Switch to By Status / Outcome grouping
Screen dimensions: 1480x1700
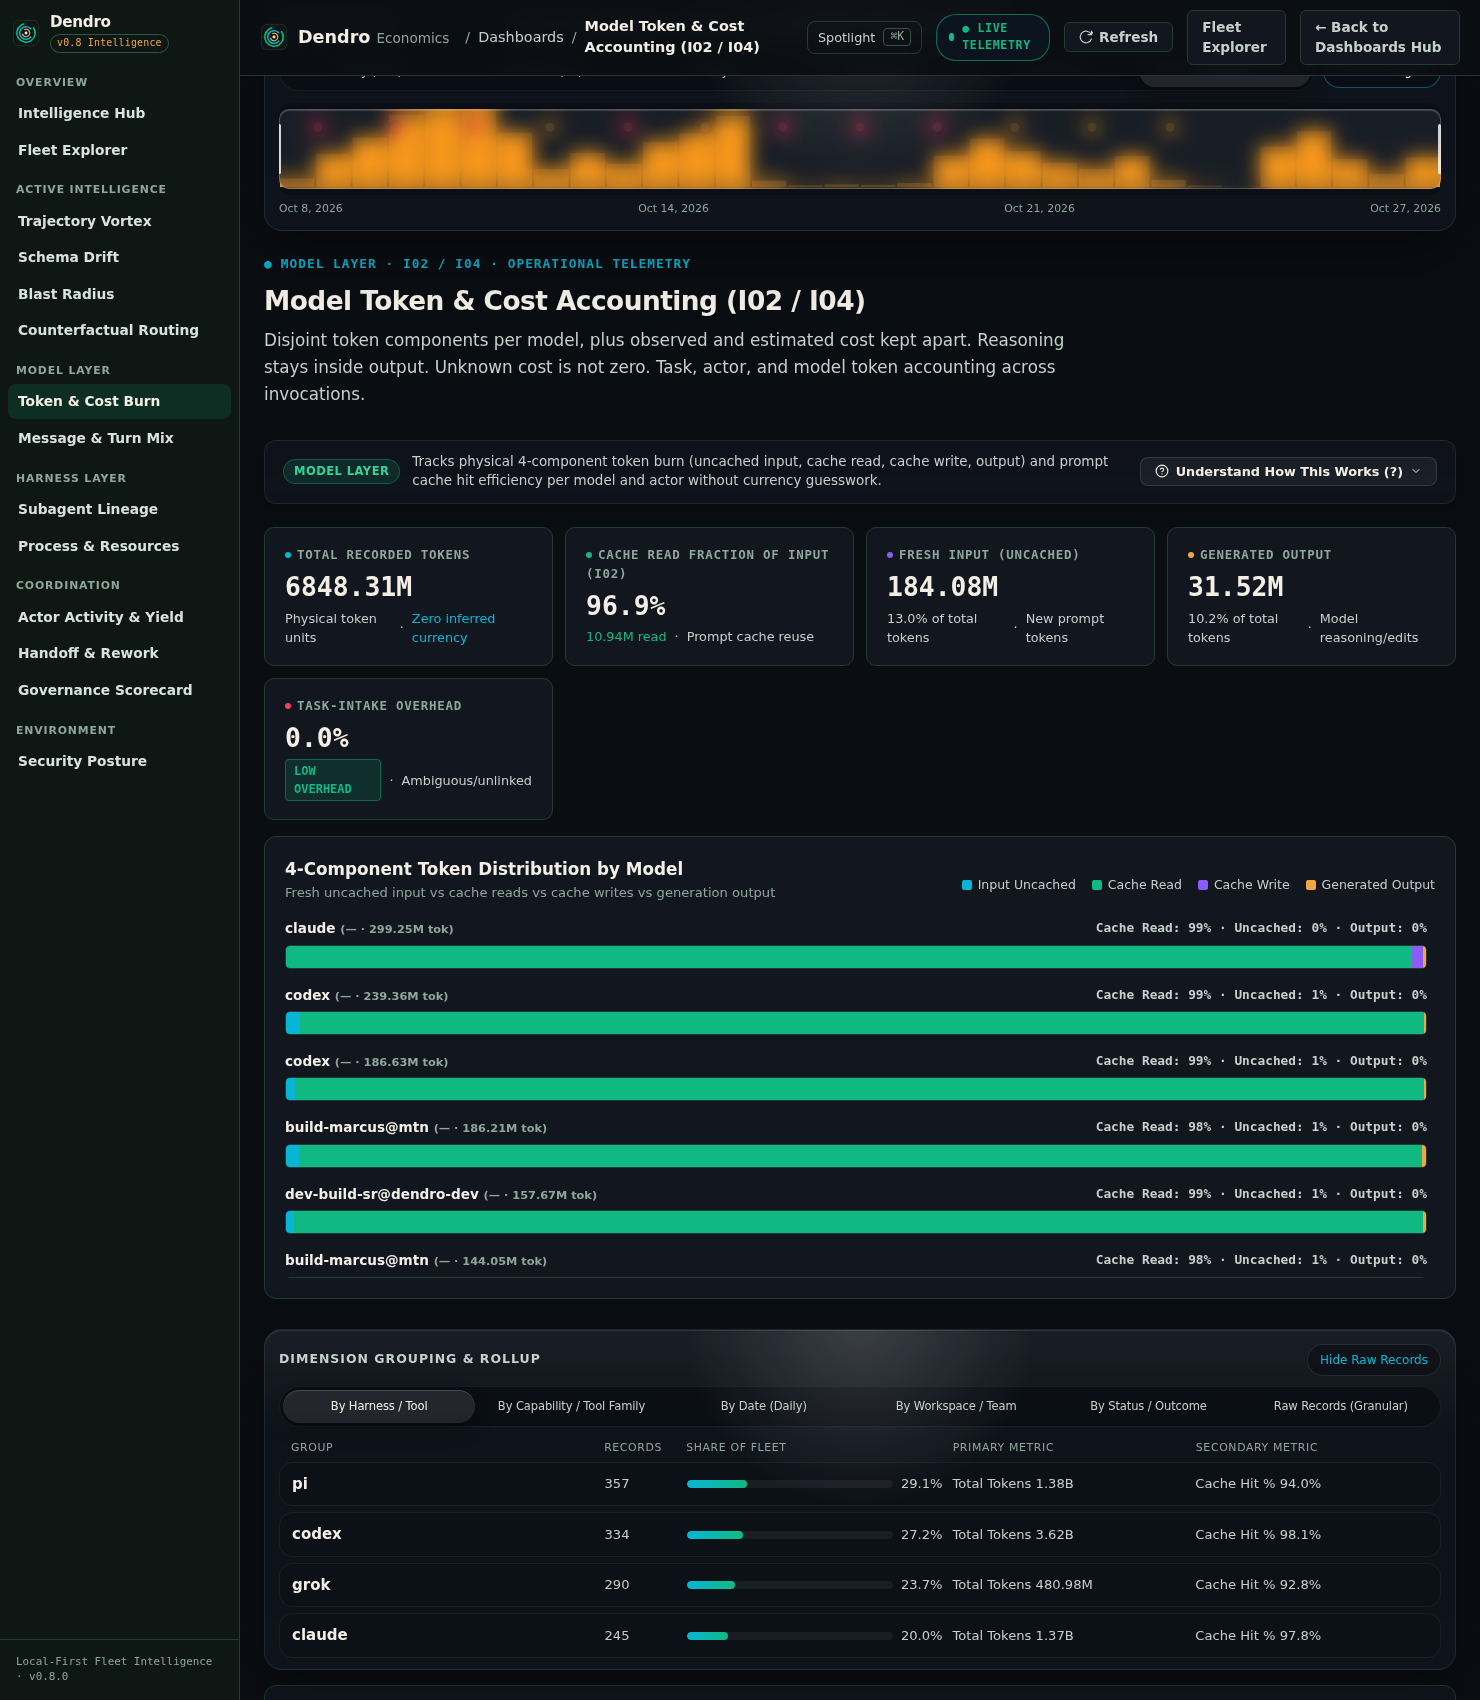coord(1148,1406)
